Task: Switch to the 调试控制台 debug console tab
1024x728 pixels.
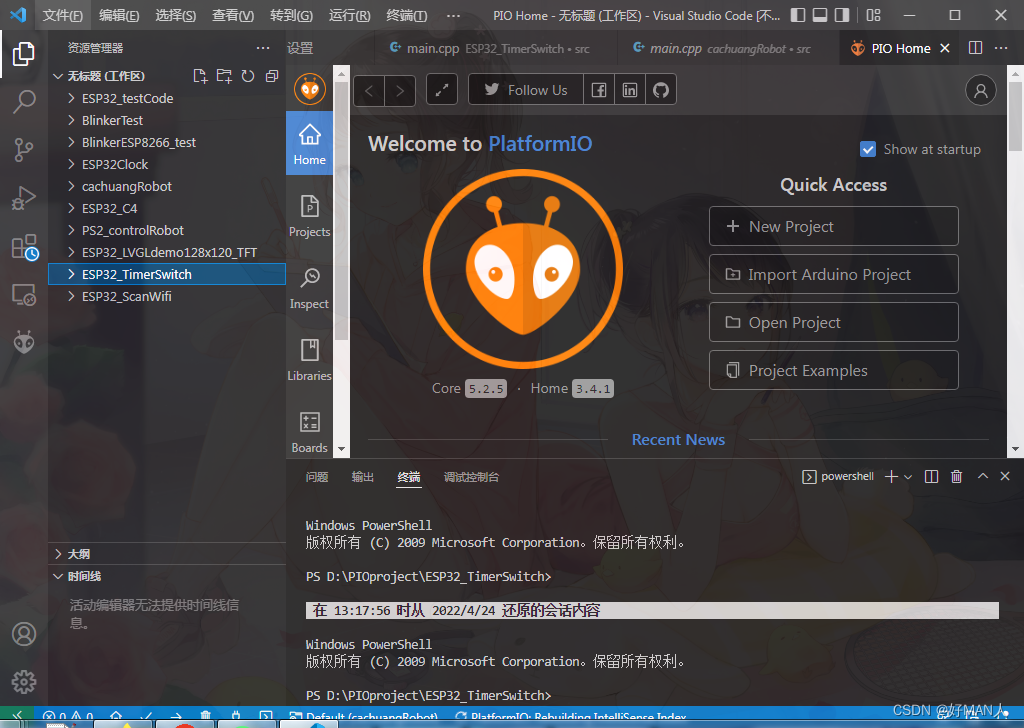Action: 471,477
